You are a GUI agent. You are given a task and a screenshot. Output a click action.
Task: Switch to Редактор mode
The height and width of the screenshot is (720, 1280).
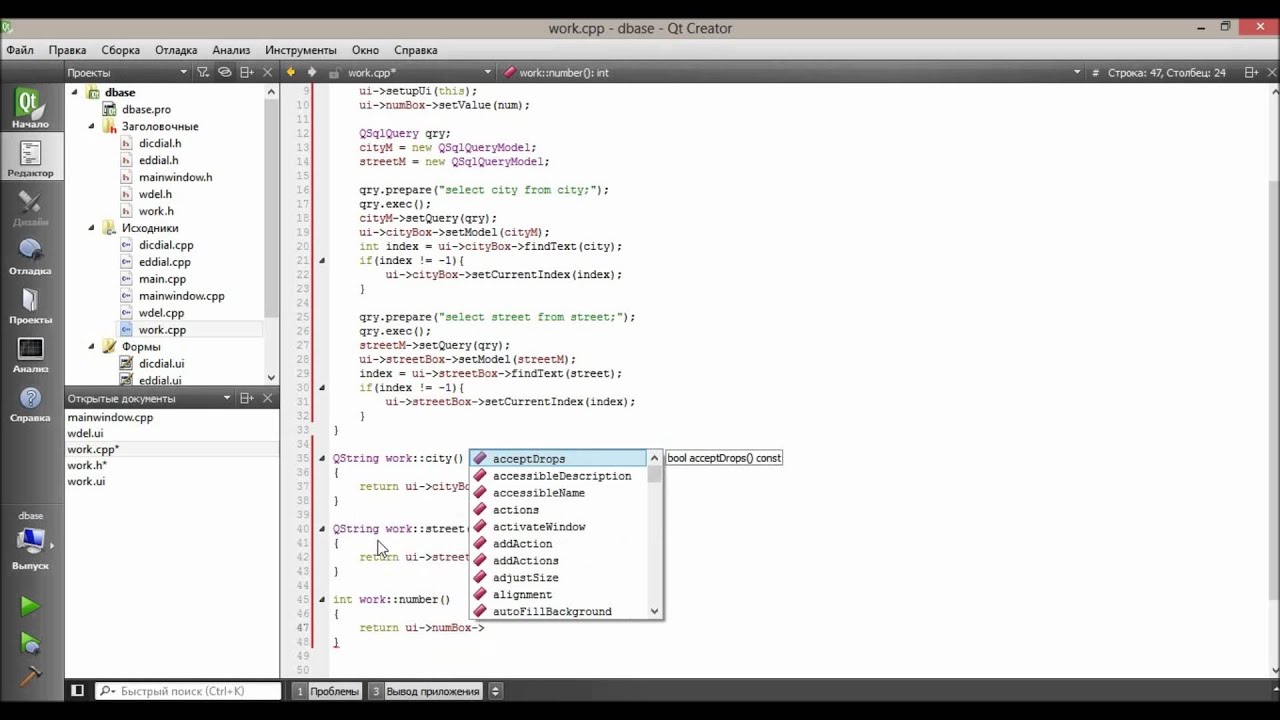[30, 158]
